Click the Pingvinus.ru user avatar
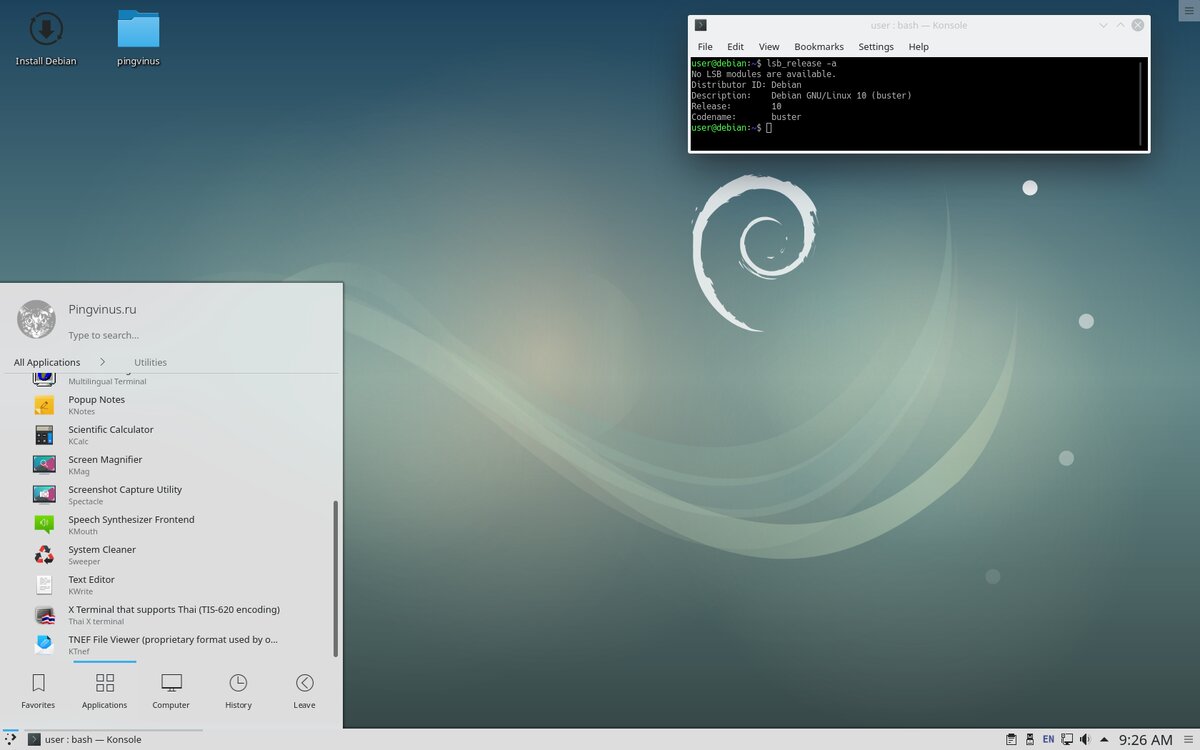1200x750 pixels. (36, 319)
